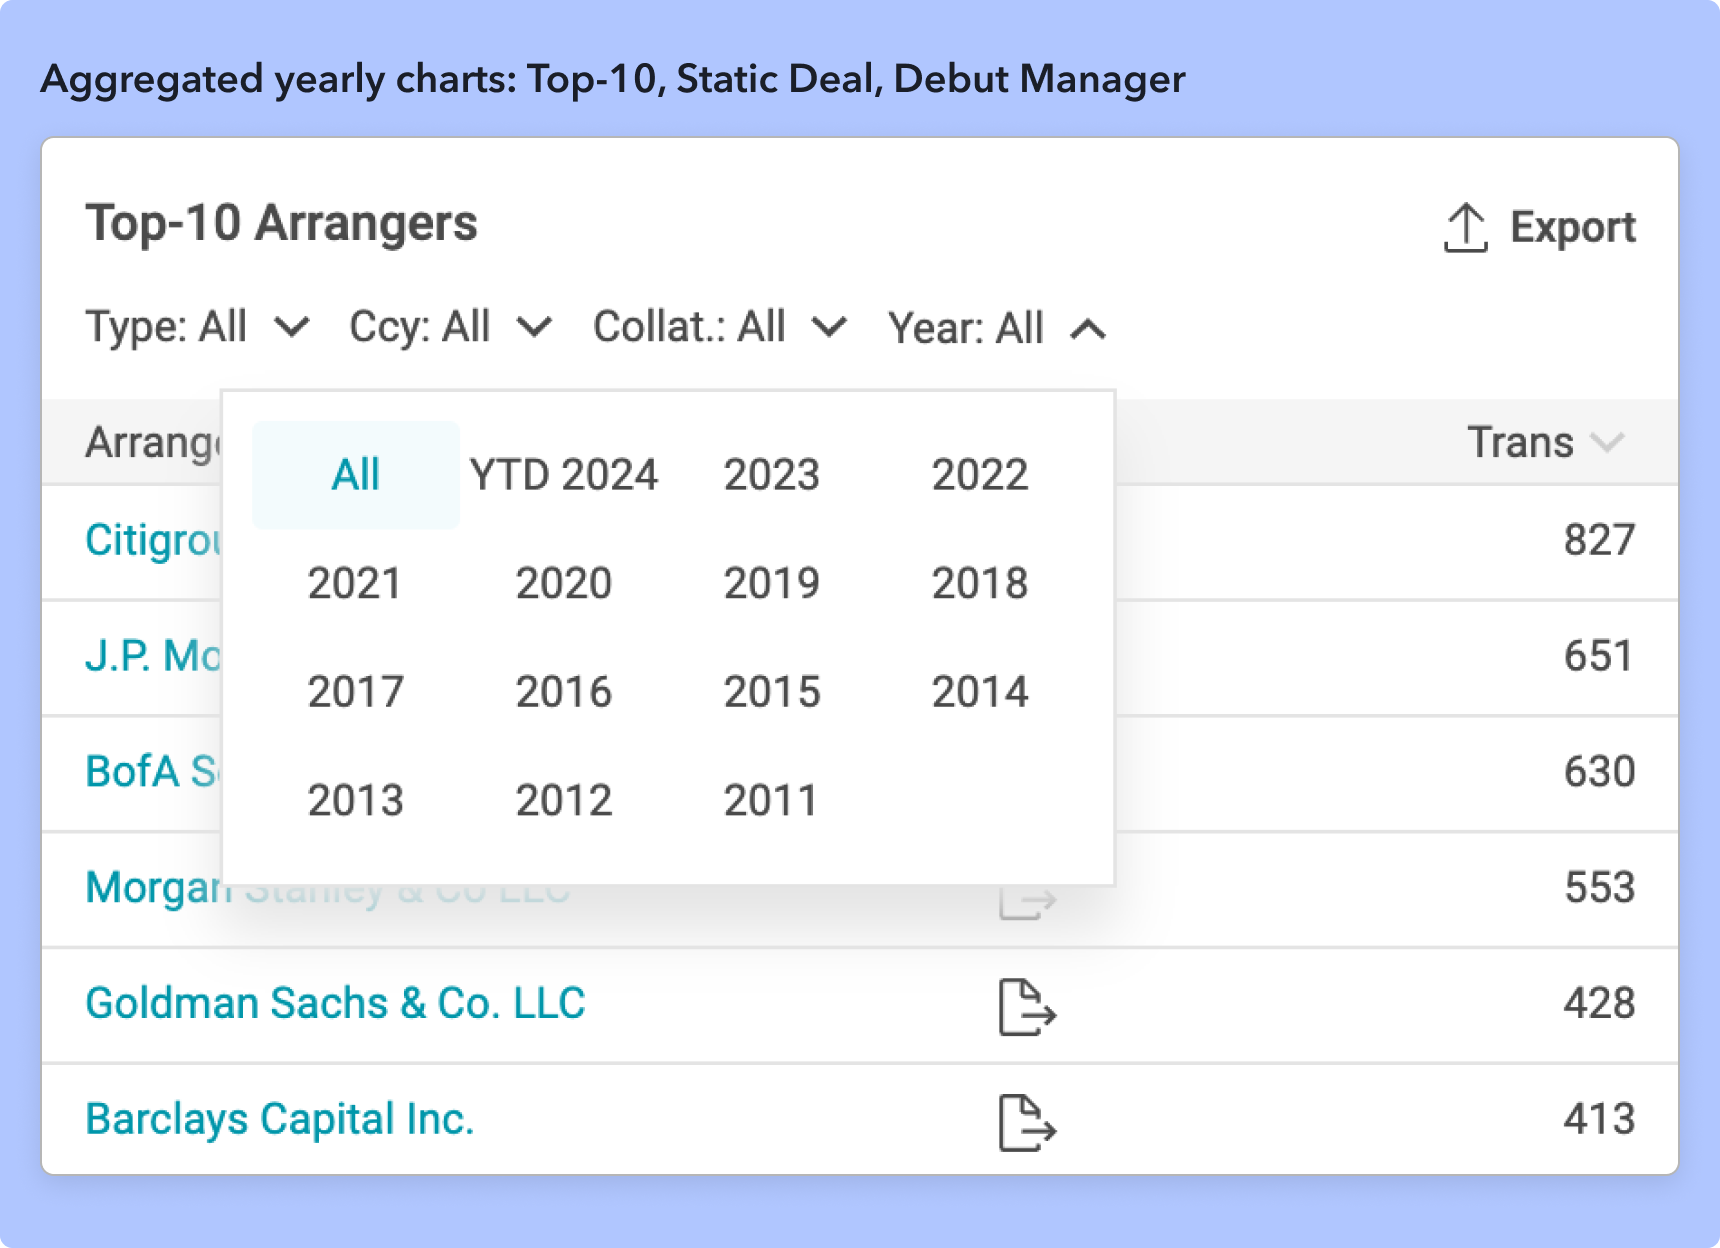Select year 2015
This screenshot has height=1248, width=1720.
(771, 692)
